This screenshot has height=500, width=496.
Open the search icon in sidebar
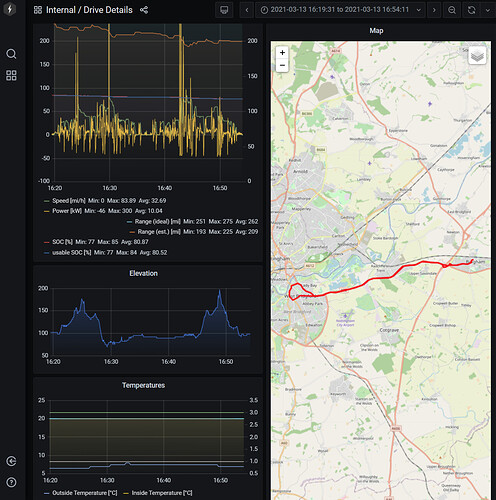[11, 54]
